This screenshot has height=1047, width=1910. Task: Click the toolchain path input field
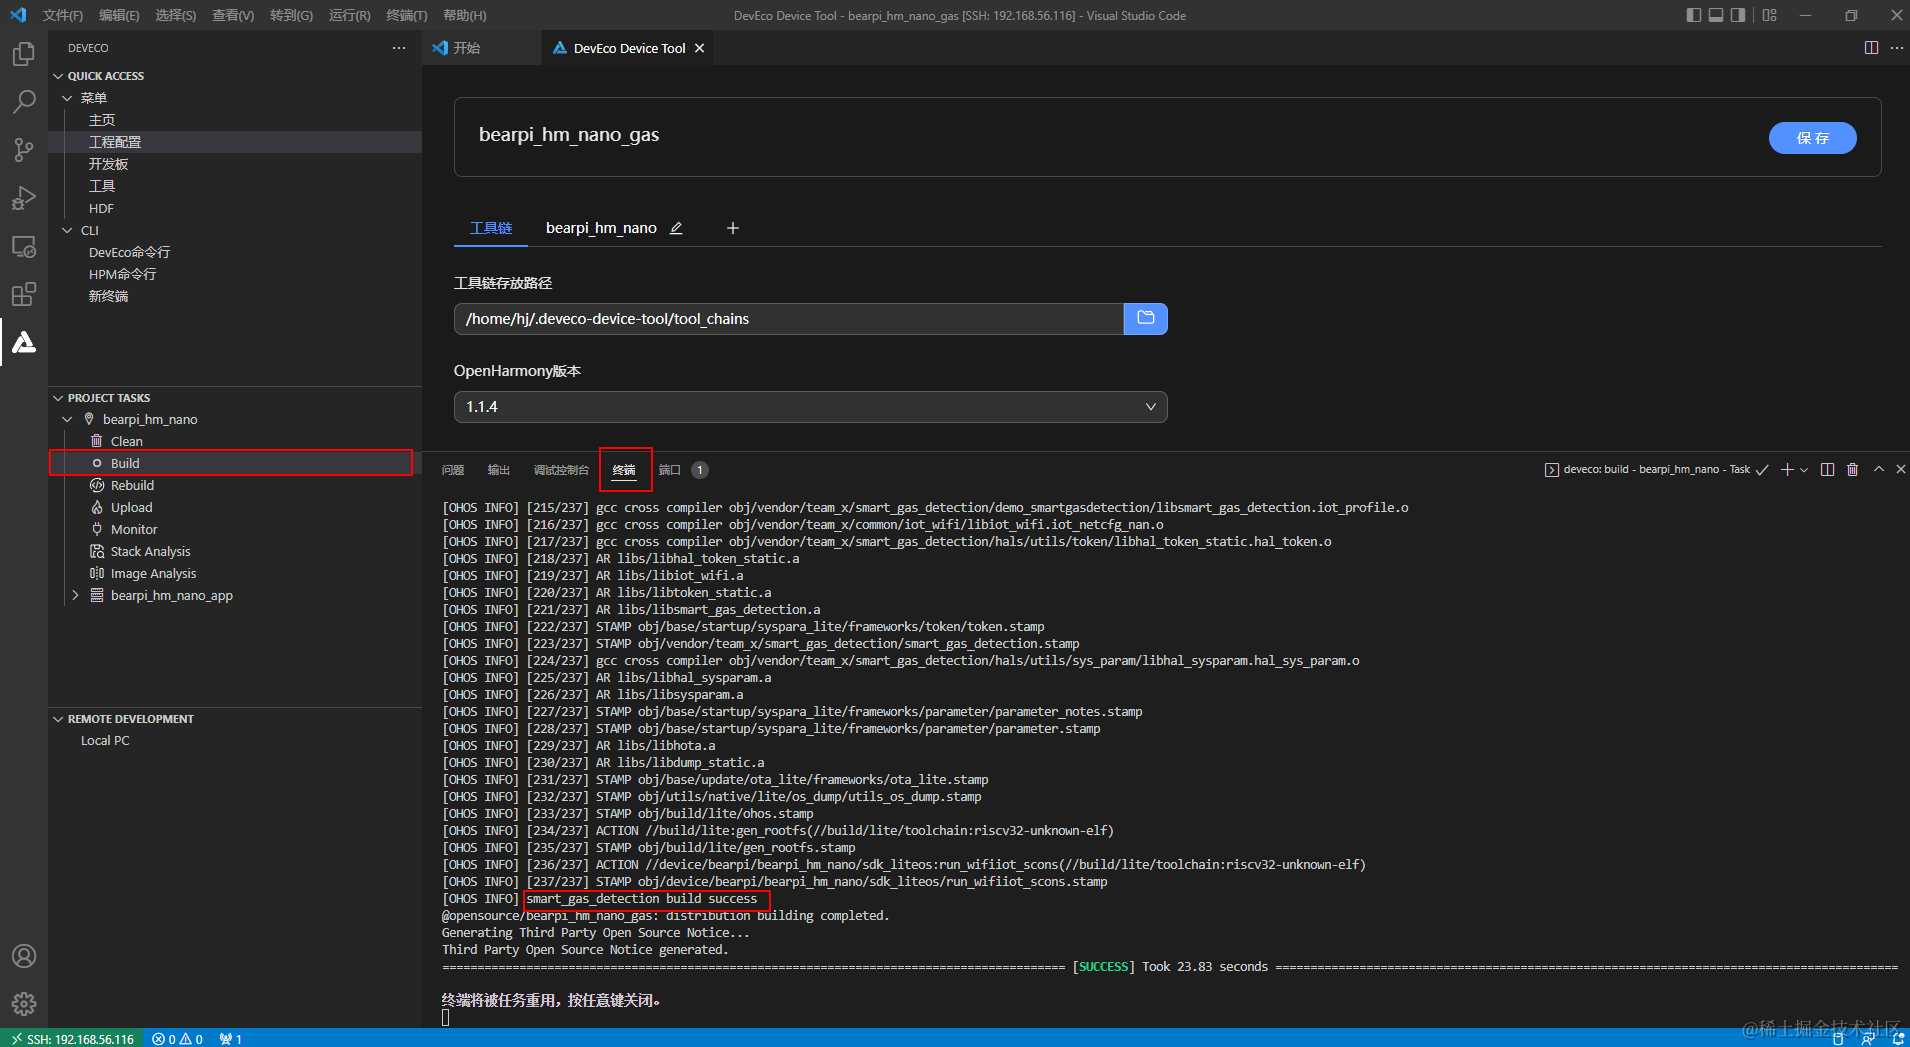[x=789, y=319]
